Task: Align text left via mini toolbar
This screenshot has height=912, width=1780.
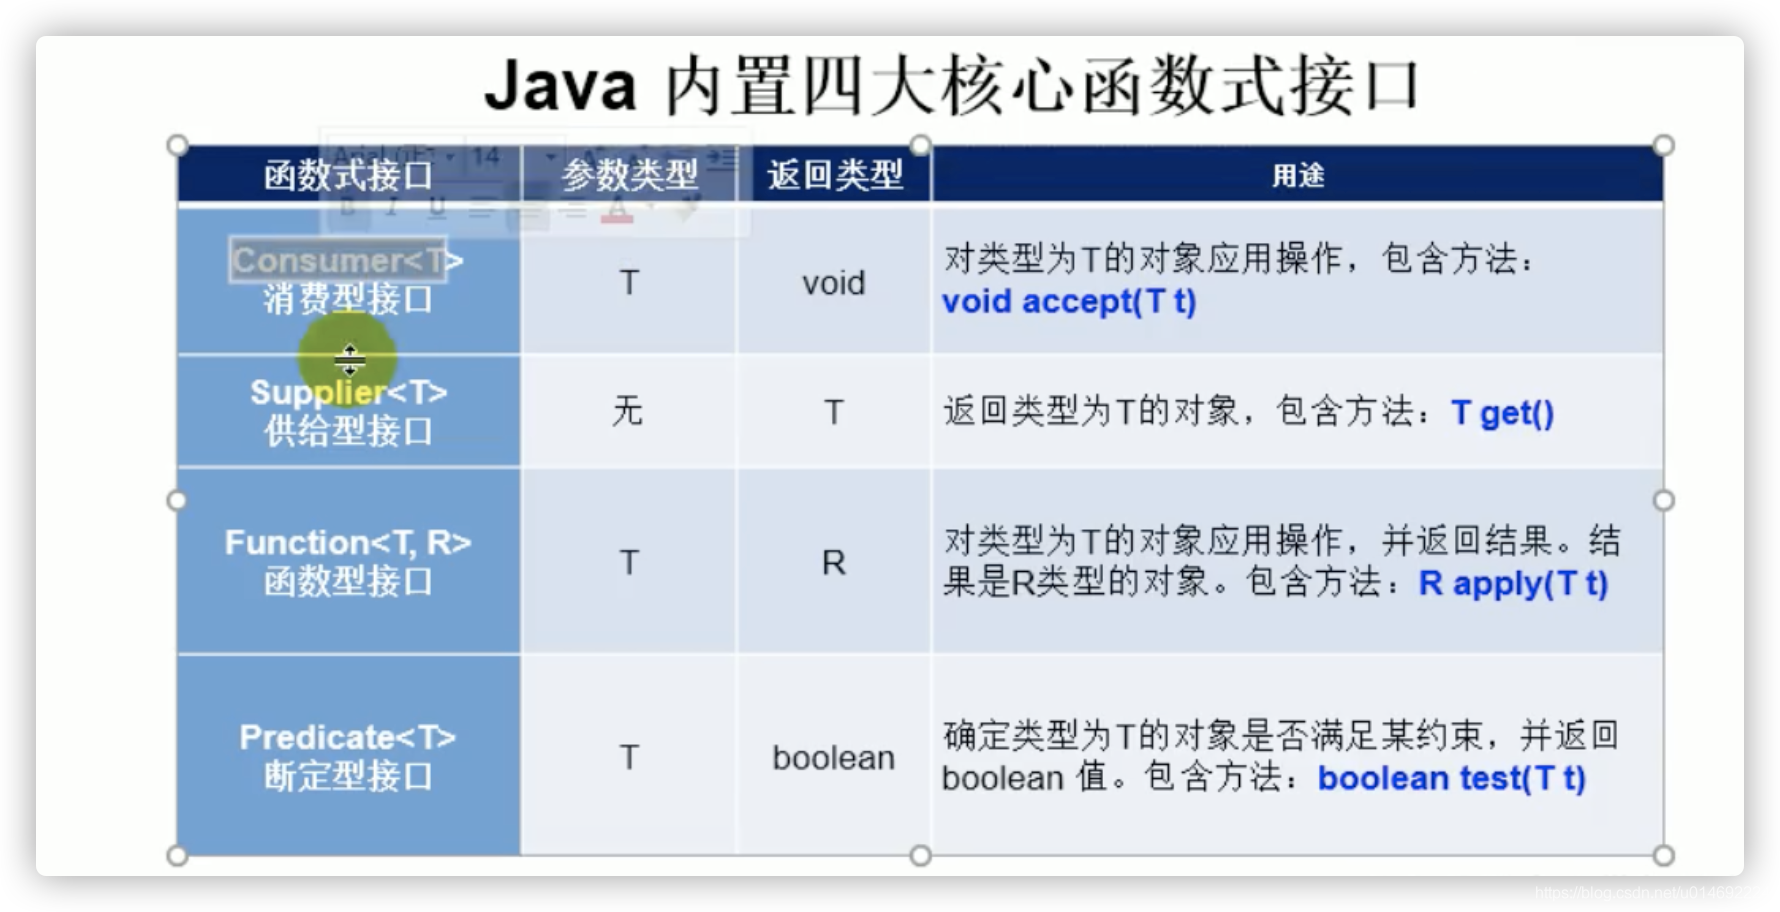Action: coord(481,209)
